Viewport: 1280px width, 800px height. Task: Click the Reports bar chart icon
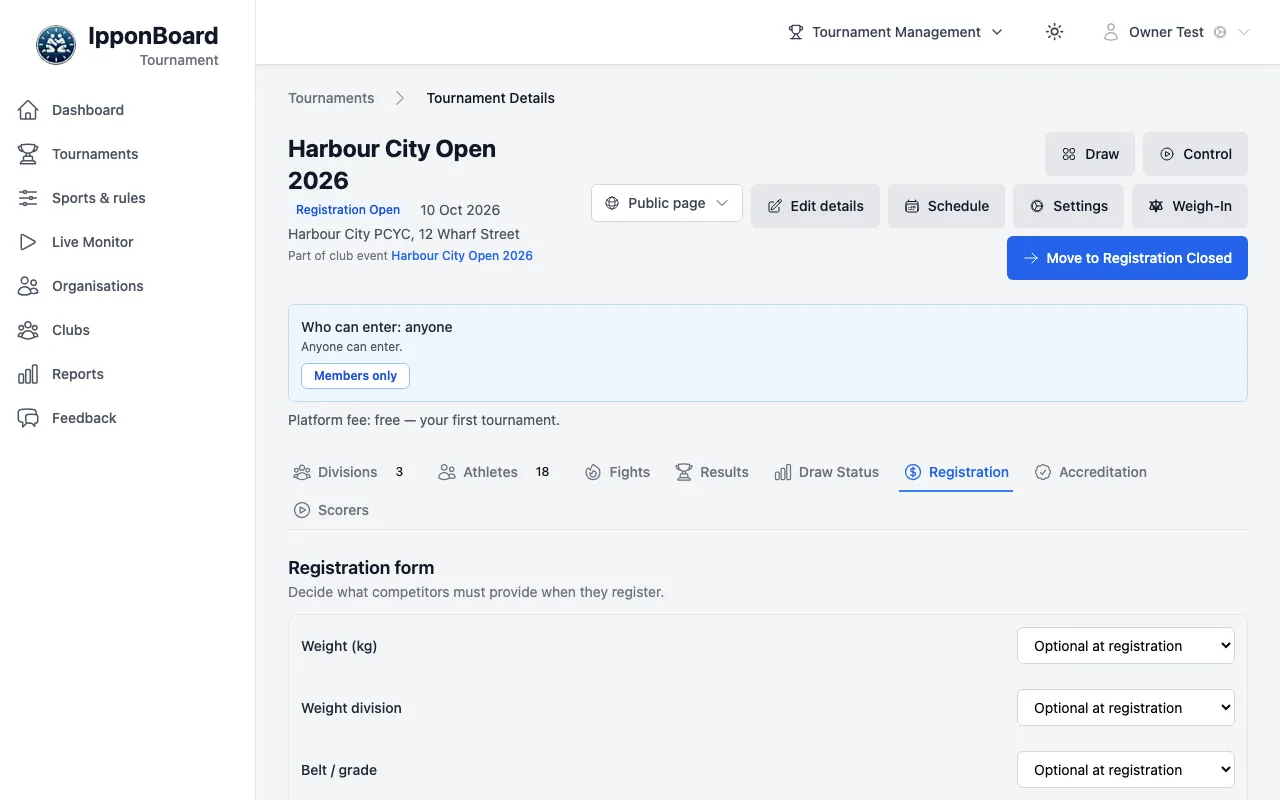click(x=28, y=374)
